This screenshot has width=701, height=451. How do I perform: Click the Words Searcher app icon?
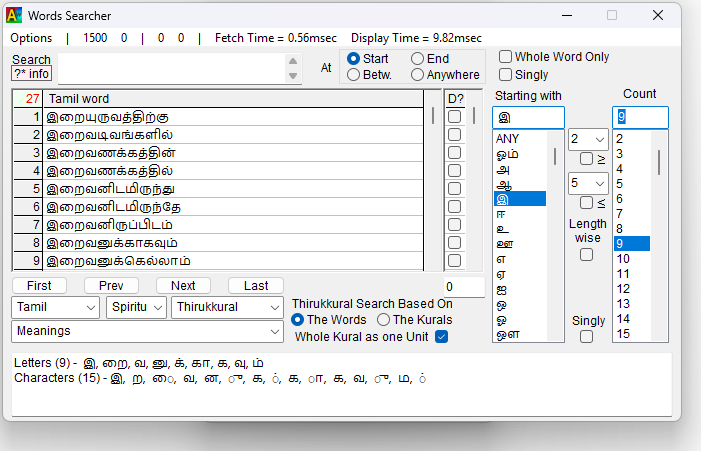[x=14, y=15]
